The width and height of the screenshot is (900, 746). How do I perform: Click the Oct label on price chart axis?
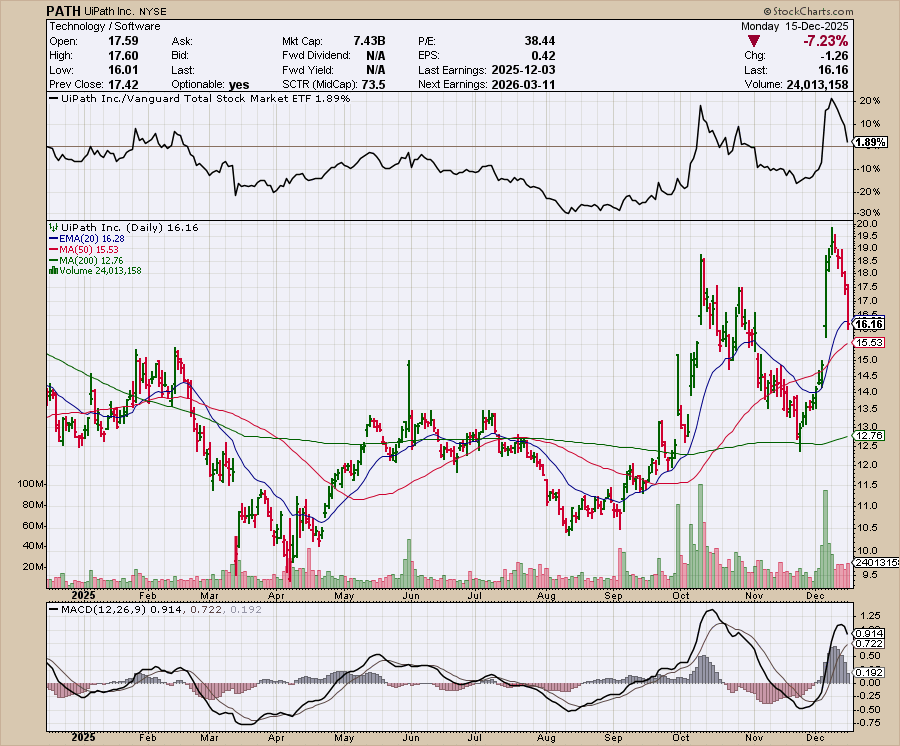coord(681,596)
